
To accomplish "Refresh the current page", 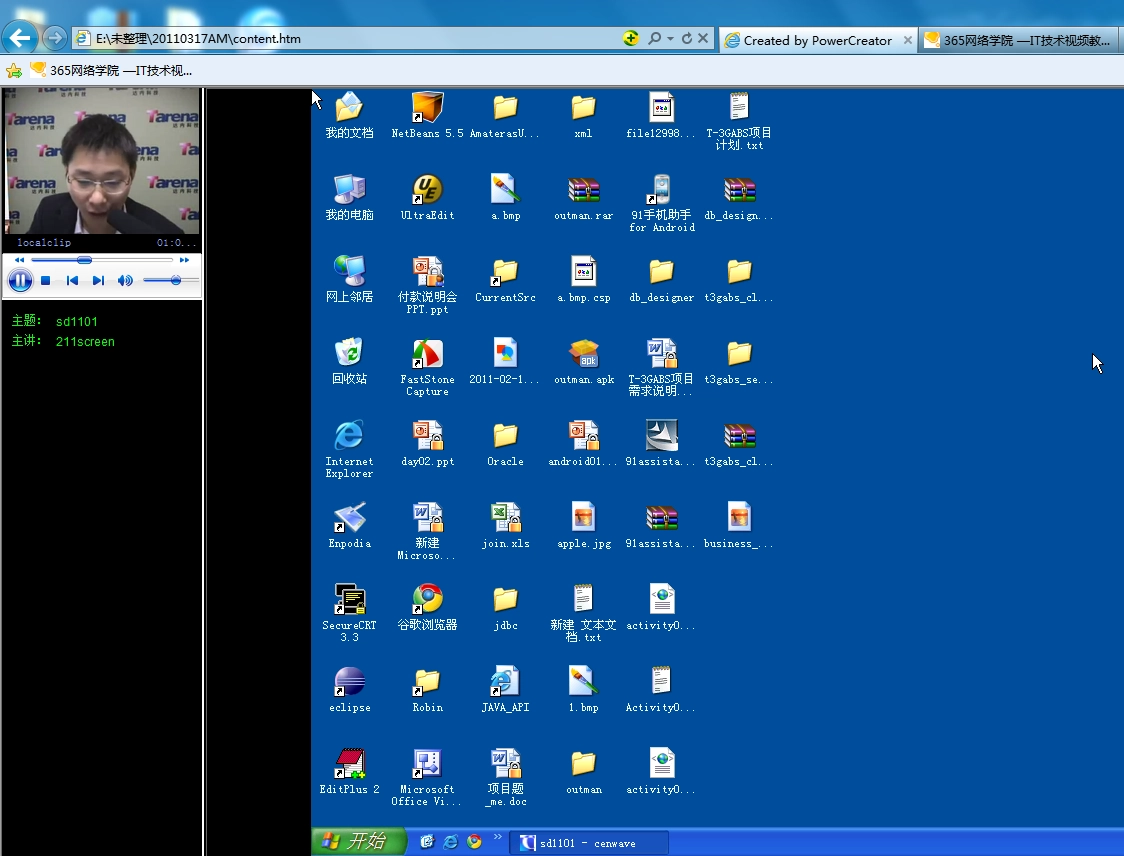I will pyautogui.click(x=688, y=38).
